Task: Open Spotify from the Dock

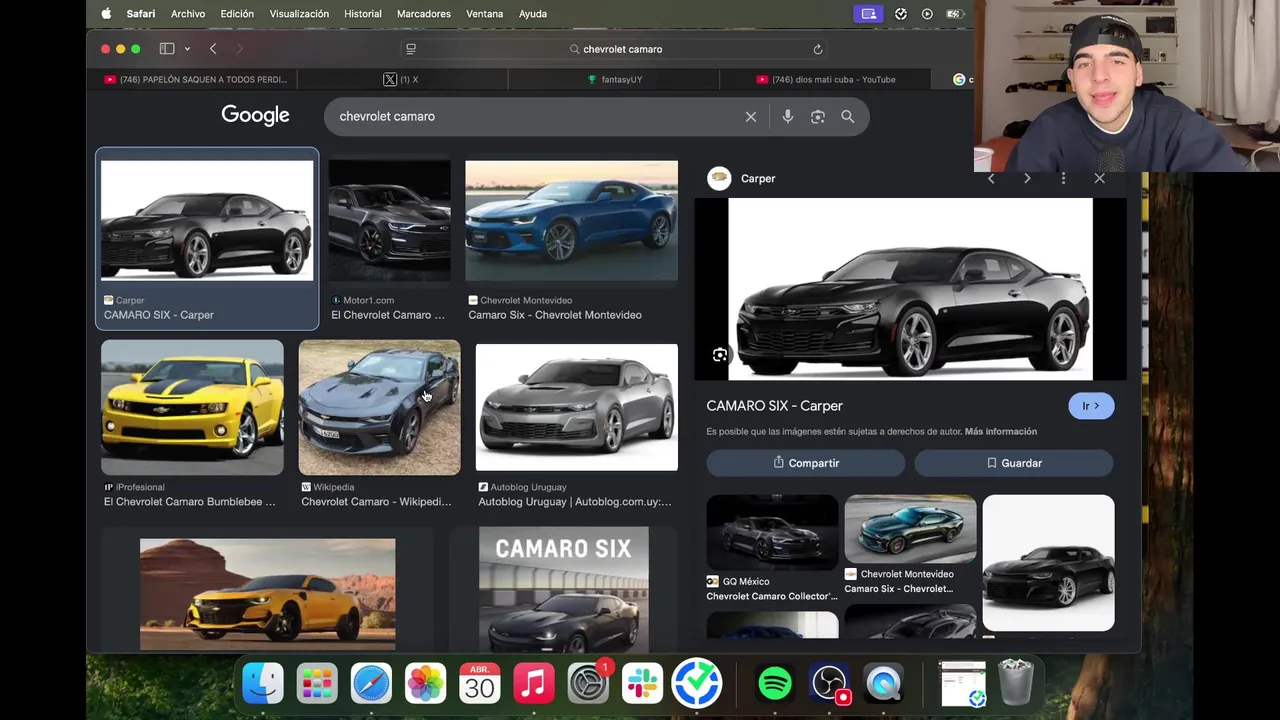Action: 775,684
